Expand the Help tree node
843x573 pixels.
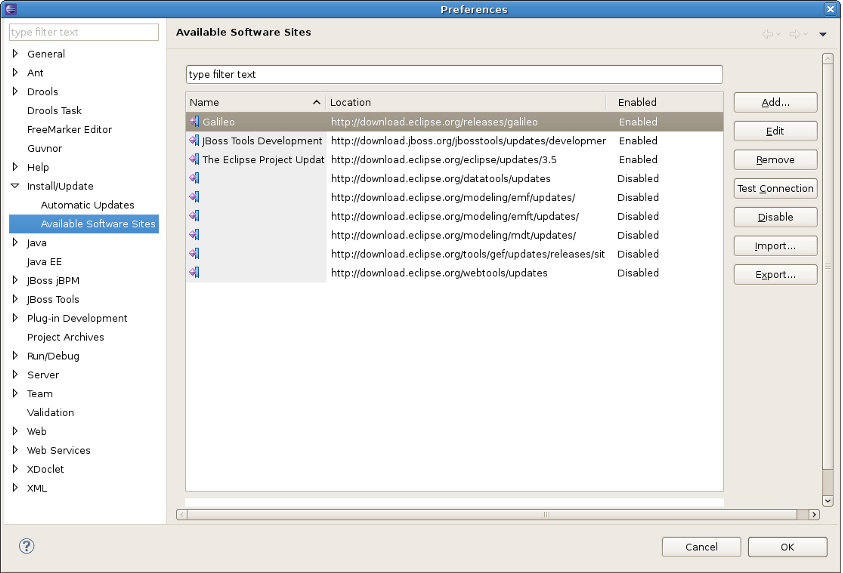coord(15,167)
